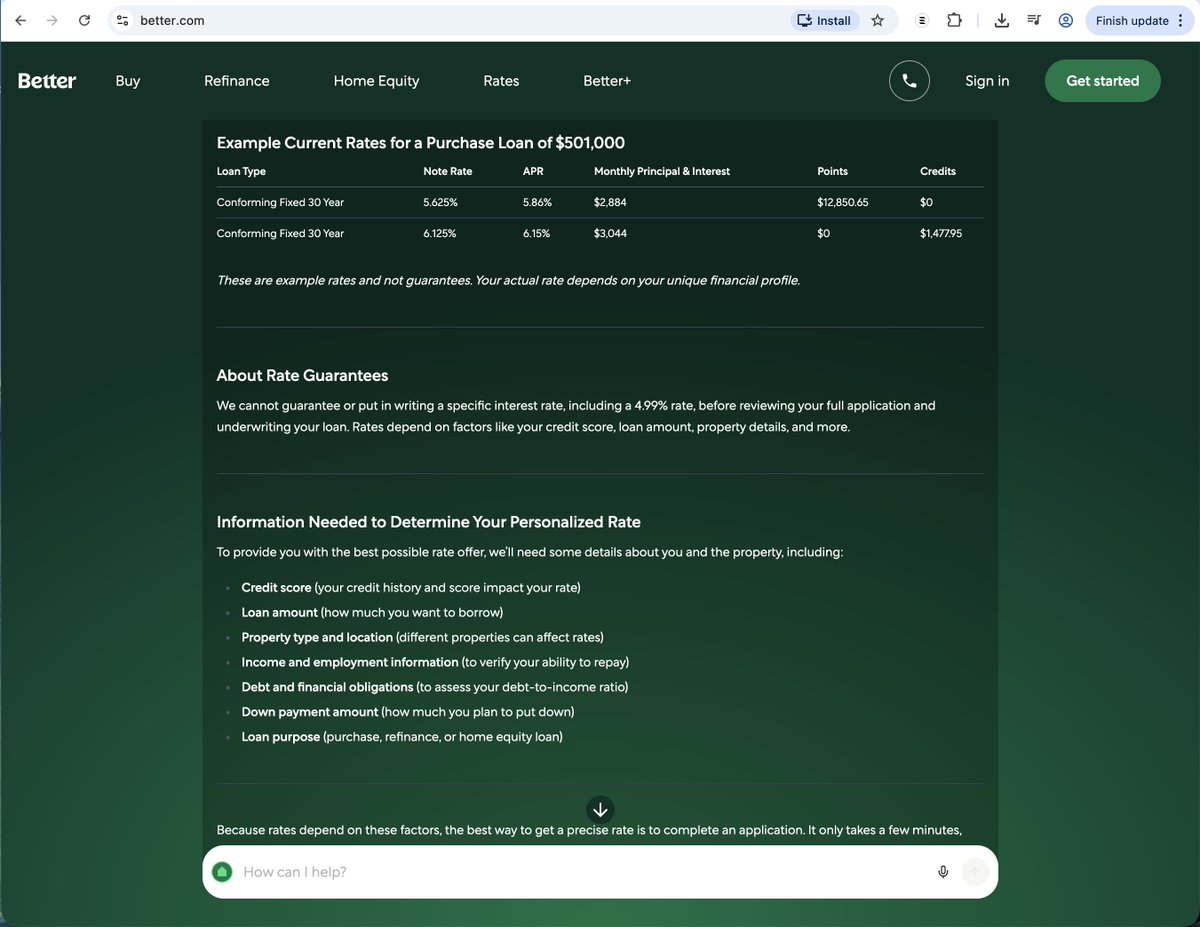Image resolution: width=1200 pixels, height=927 pixels.
Task: Click the Install app button
Action: coord(824,20)
